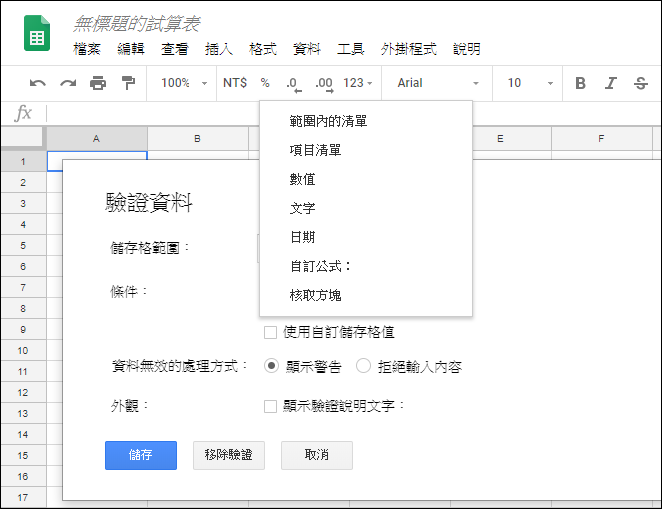
Task: Increase decimal places
Action: click(x=324, y=84)
